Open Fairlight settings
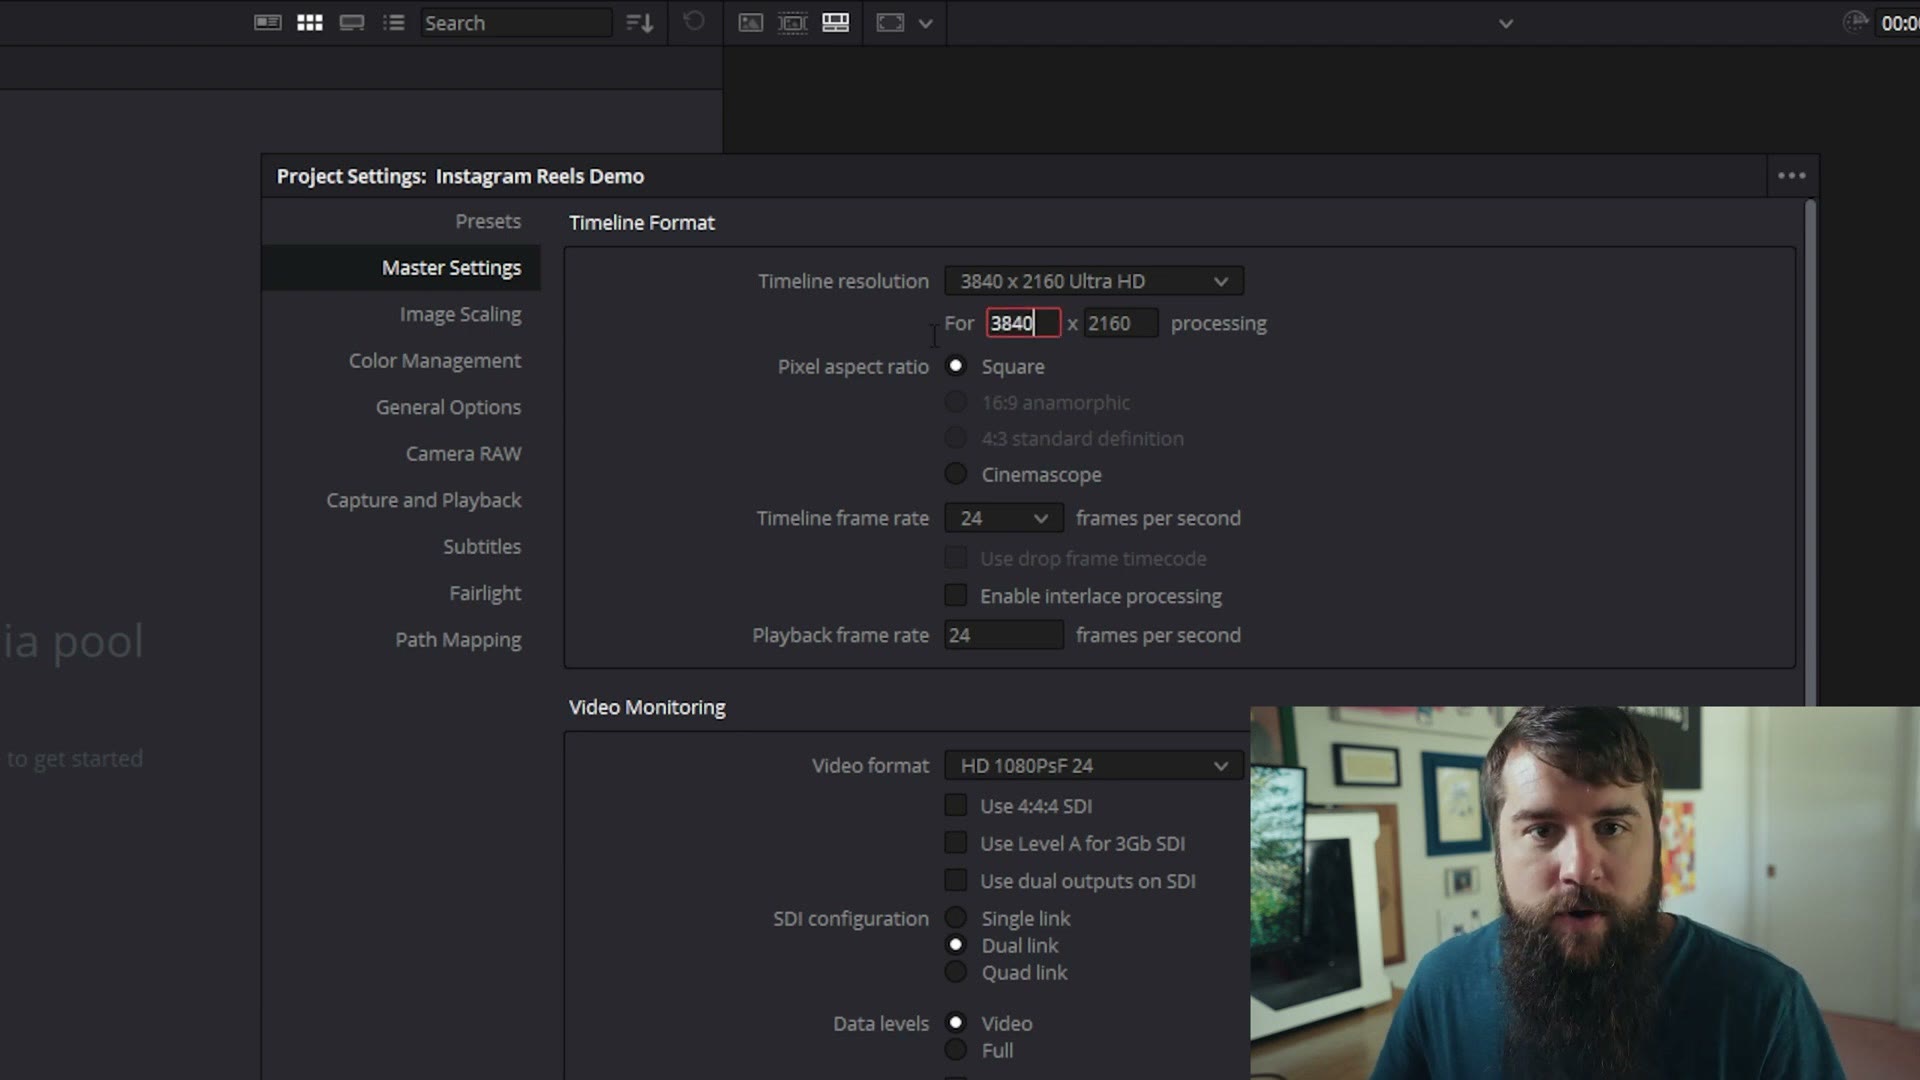Screen dimensions: 1920x1080 (x=485, y=593)
